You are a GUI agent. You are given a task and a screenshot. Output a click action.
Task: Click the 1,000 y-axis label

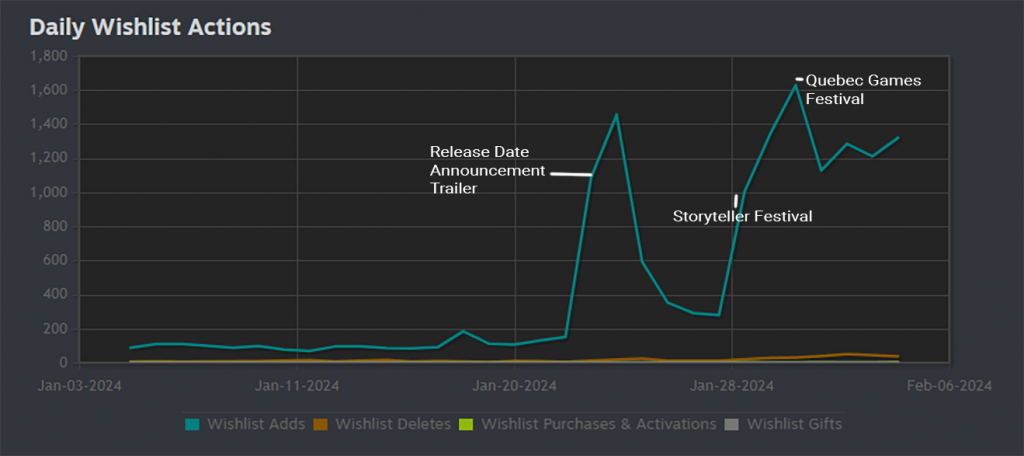48,192
